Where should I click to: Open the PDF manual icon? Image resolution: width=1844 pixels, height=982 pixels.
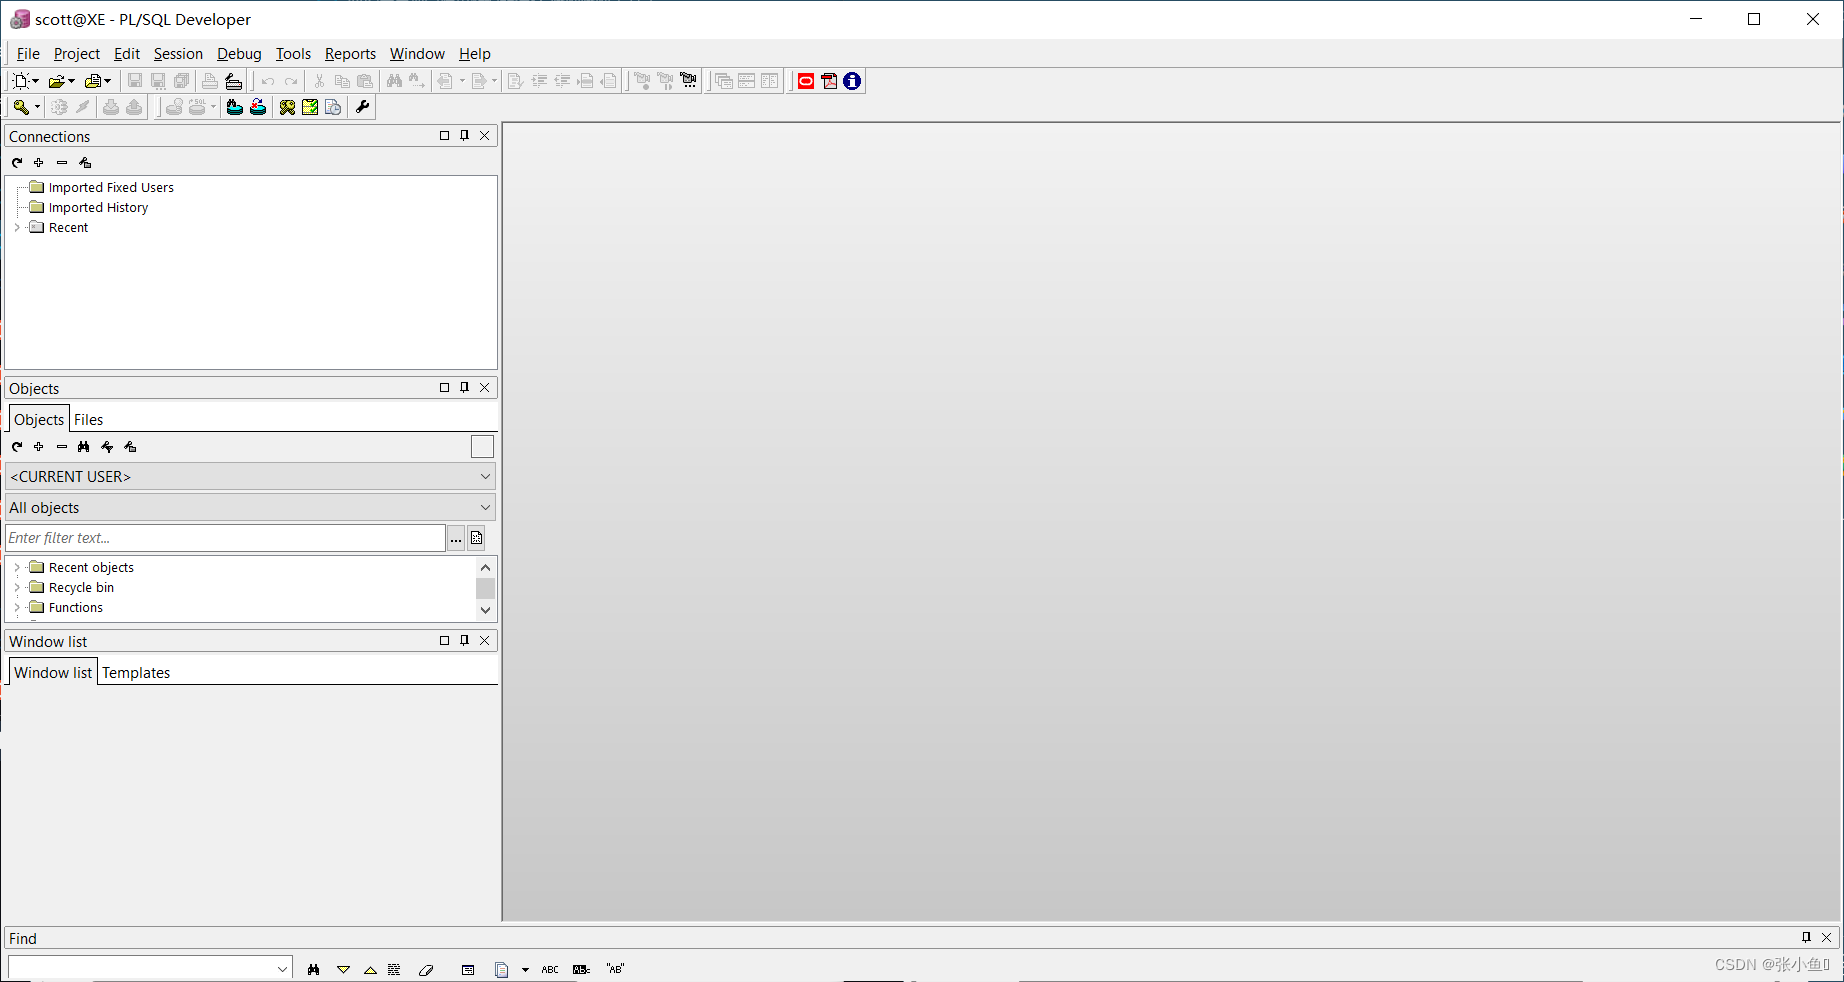pos(829,81)
